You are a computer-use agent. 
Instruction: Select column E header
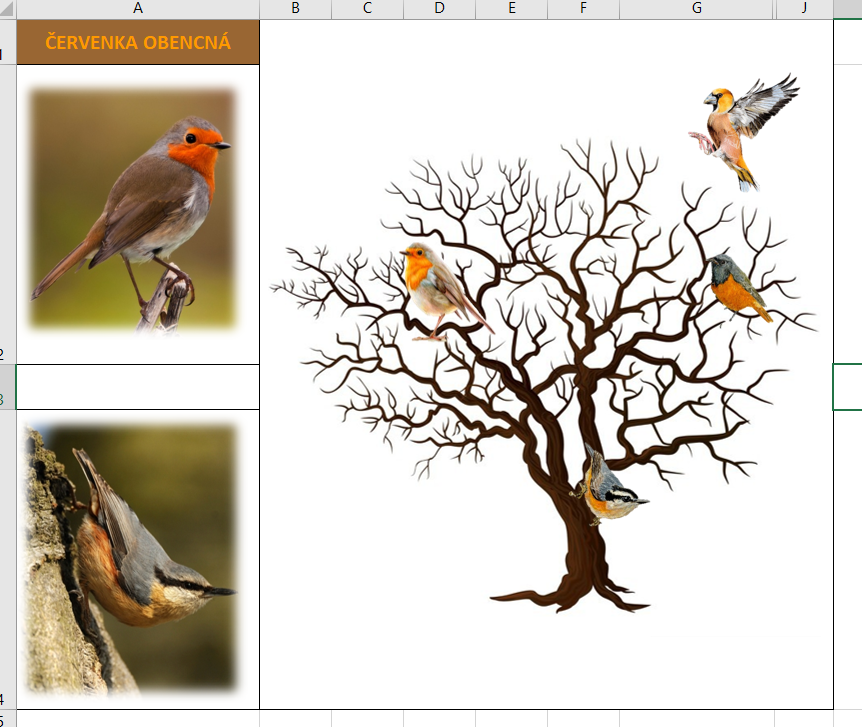pos(511,9)
